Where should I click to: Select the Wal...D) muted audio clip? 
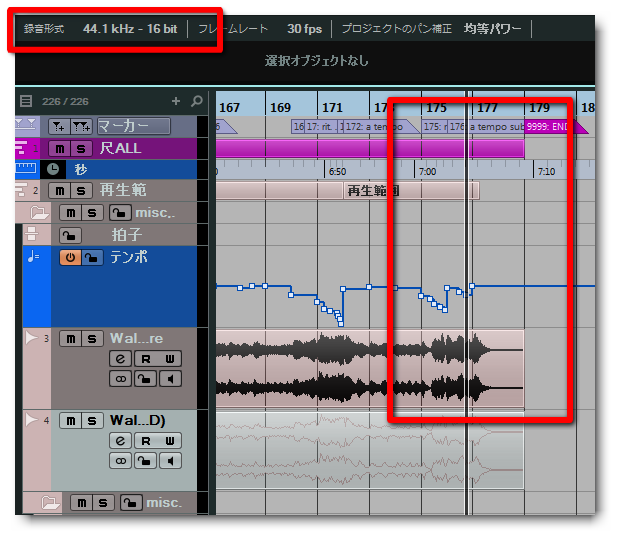pyautogui.click(x=370, y=450)
